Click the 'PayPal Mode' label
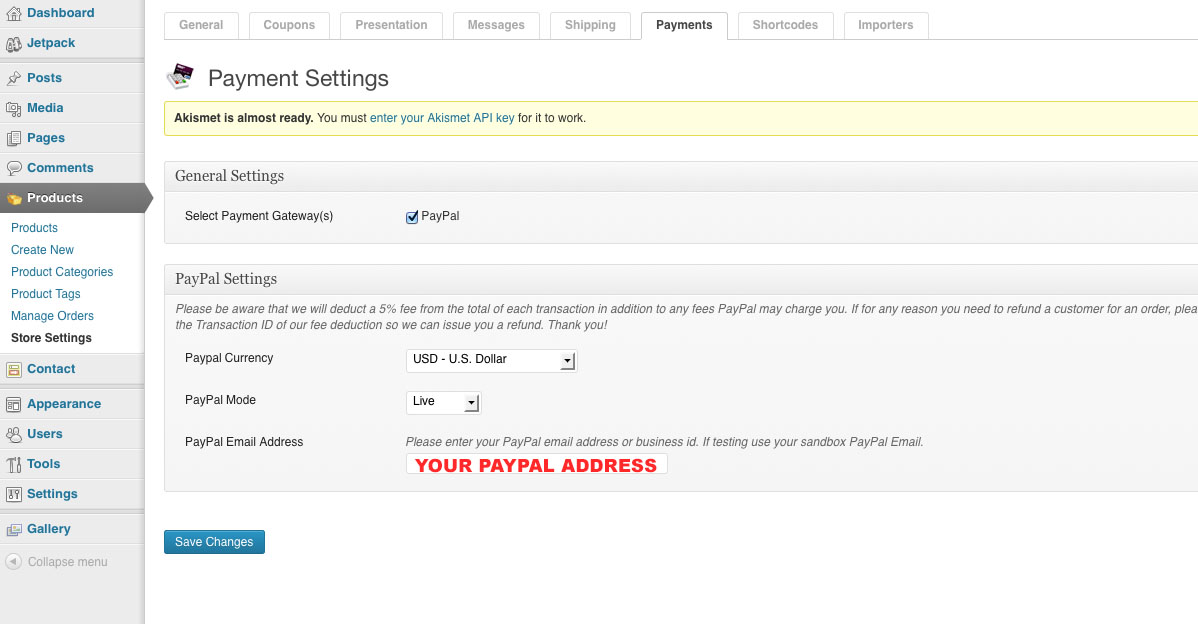1198x624 pixels. tap(220, 400)
